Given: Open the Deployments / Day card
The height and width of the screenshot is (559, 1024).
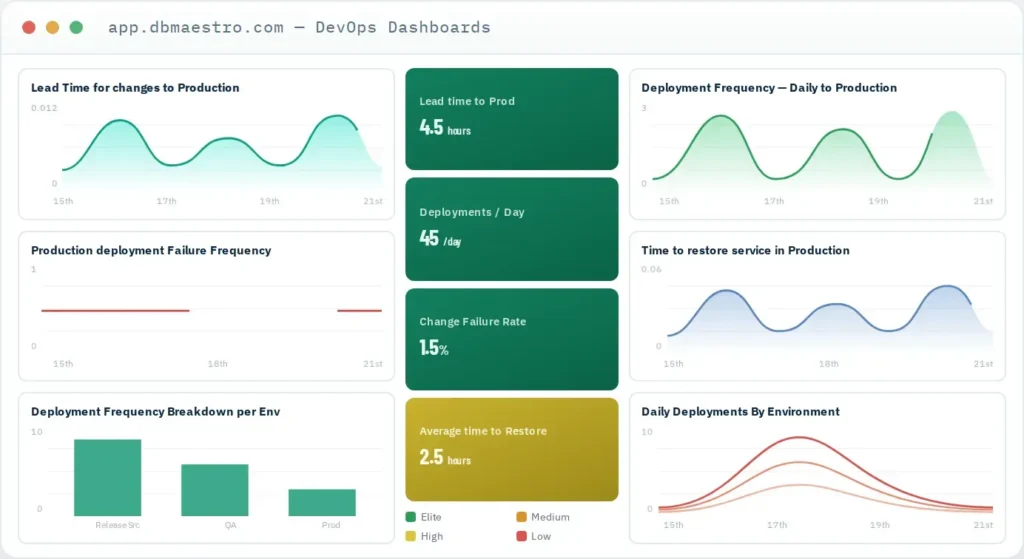Looking at the screenshot, I should pos(511,229).
